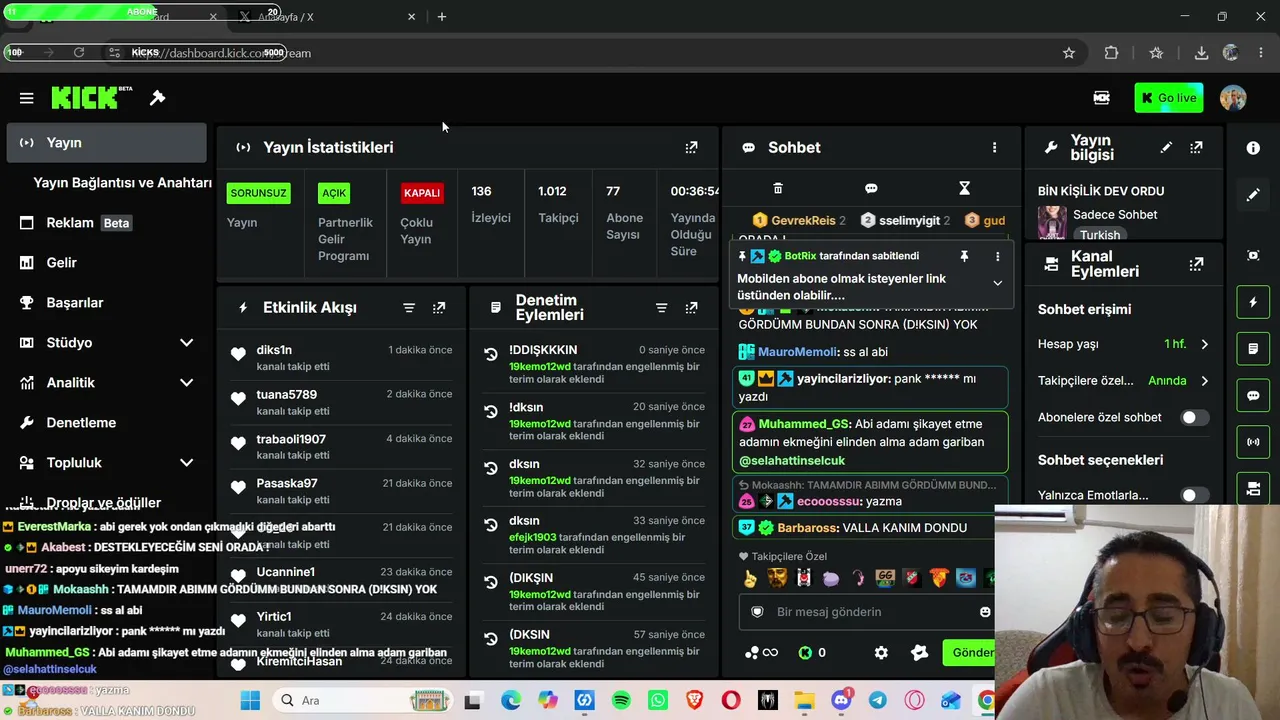Open the theatre icon next to Go live
Screen dimensions: 1280x720
coord(1101,98)
